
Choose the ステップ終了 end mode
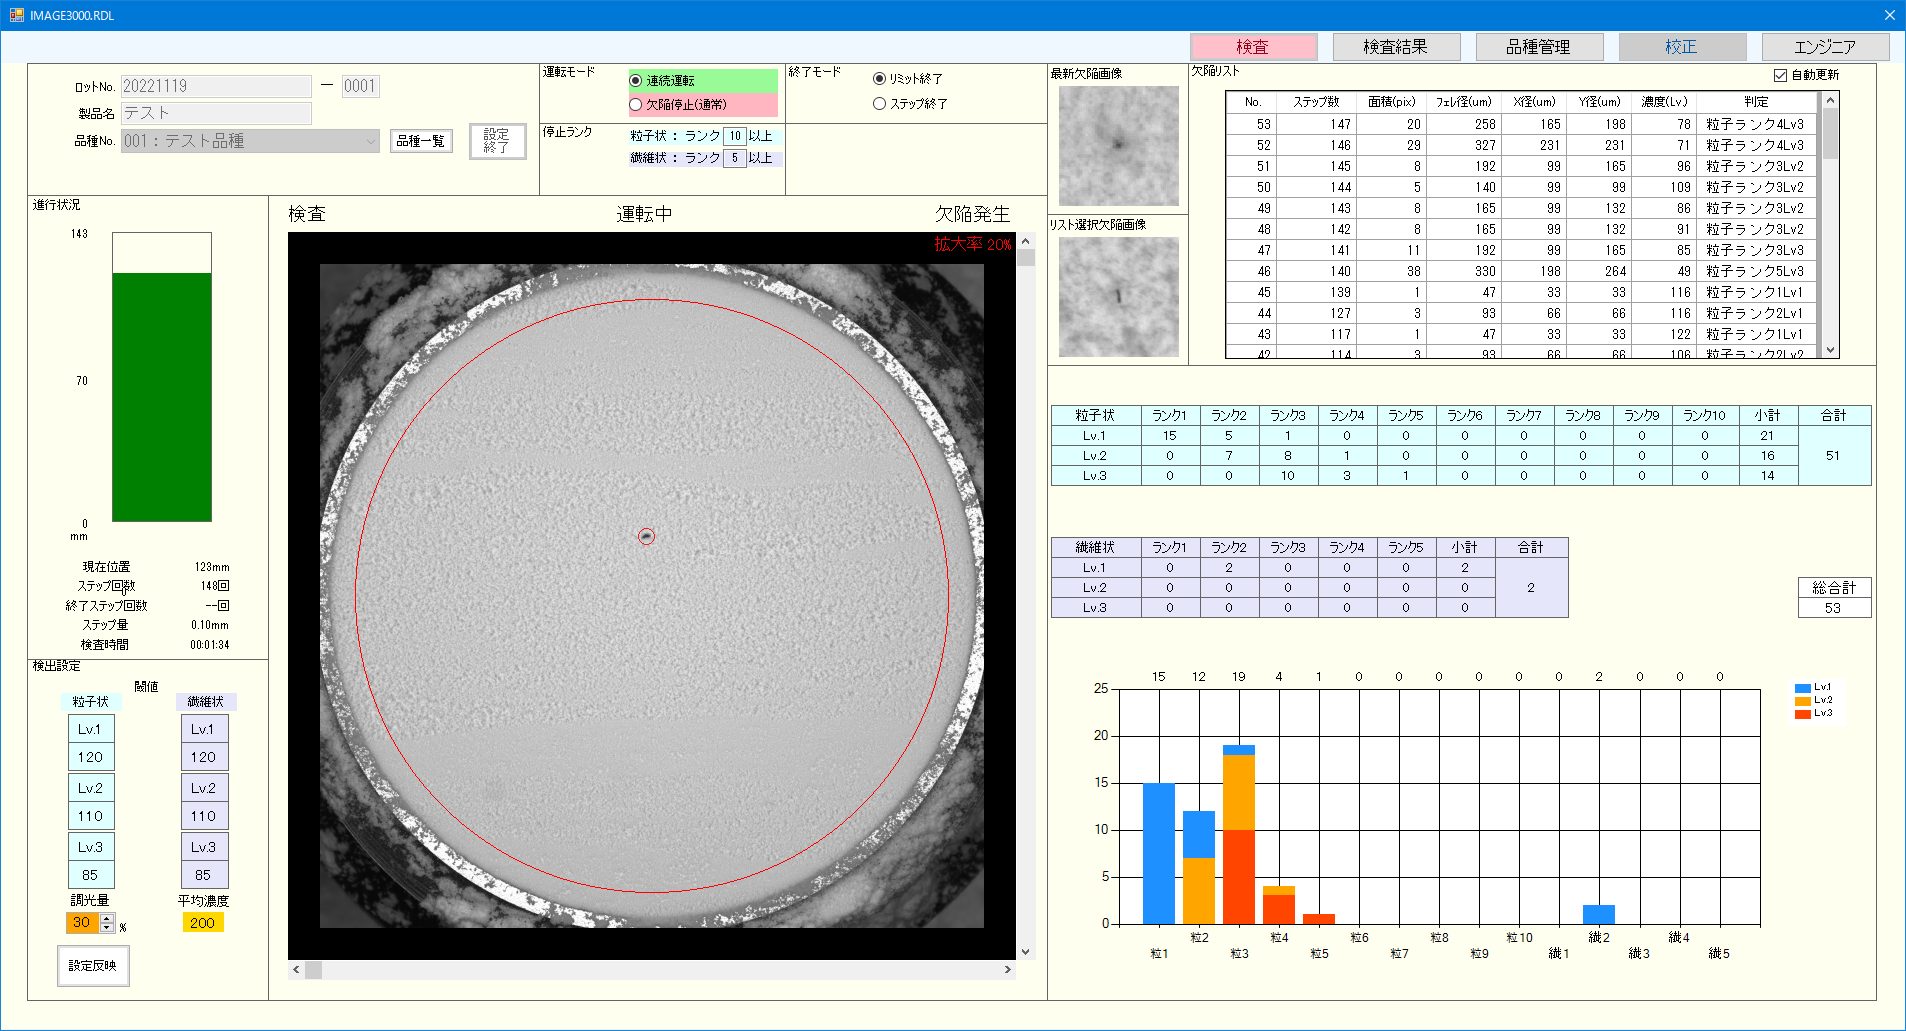[x=879, y=103]
